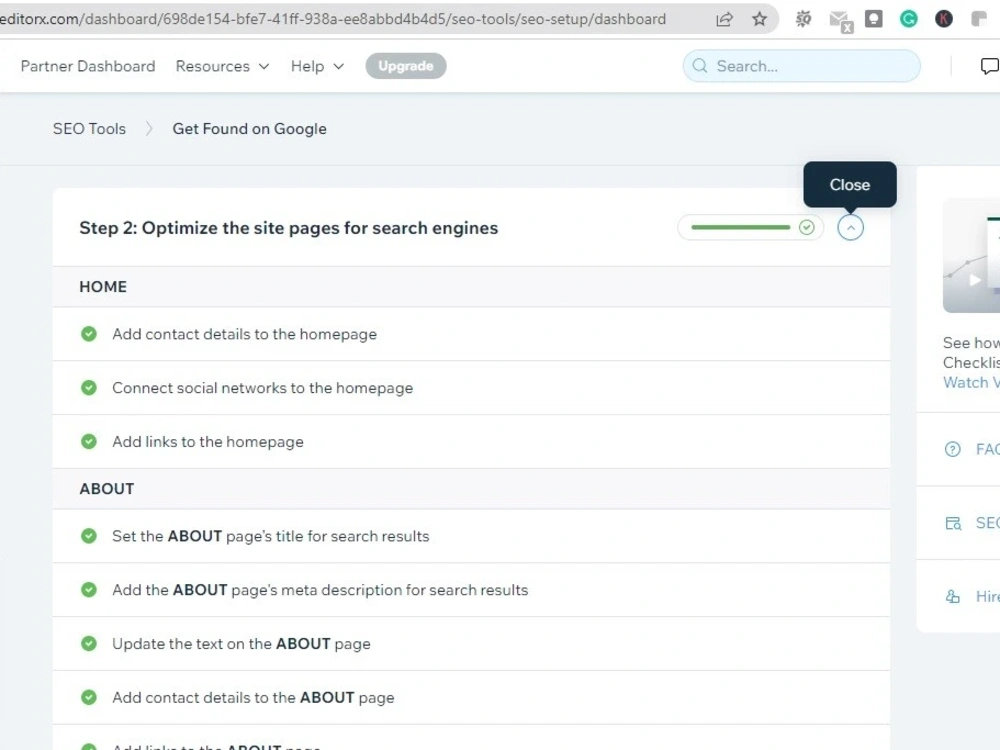Click the Watch Video link in sidebar
Screen dimensions: 1000x750
pyautogui.click(x=971, y=382)
